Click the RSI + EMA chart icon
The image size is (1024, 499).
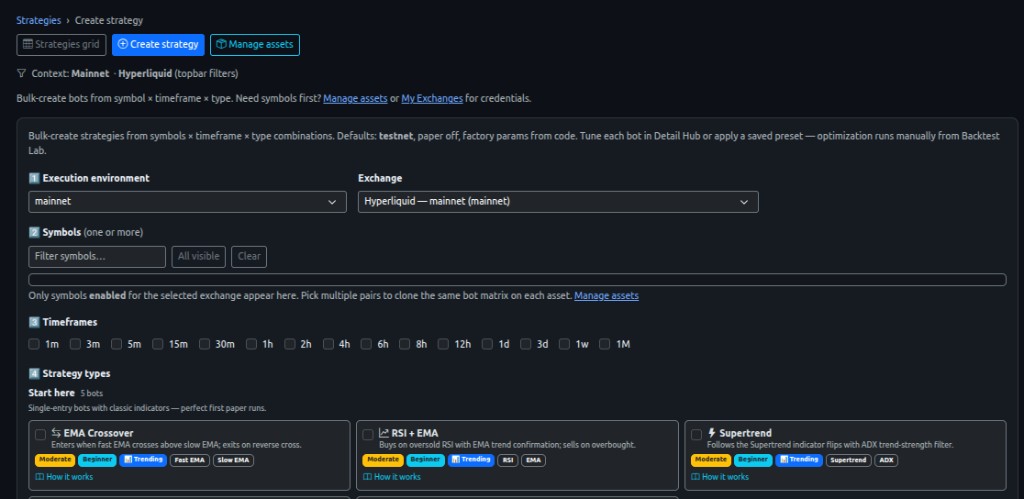384,433
